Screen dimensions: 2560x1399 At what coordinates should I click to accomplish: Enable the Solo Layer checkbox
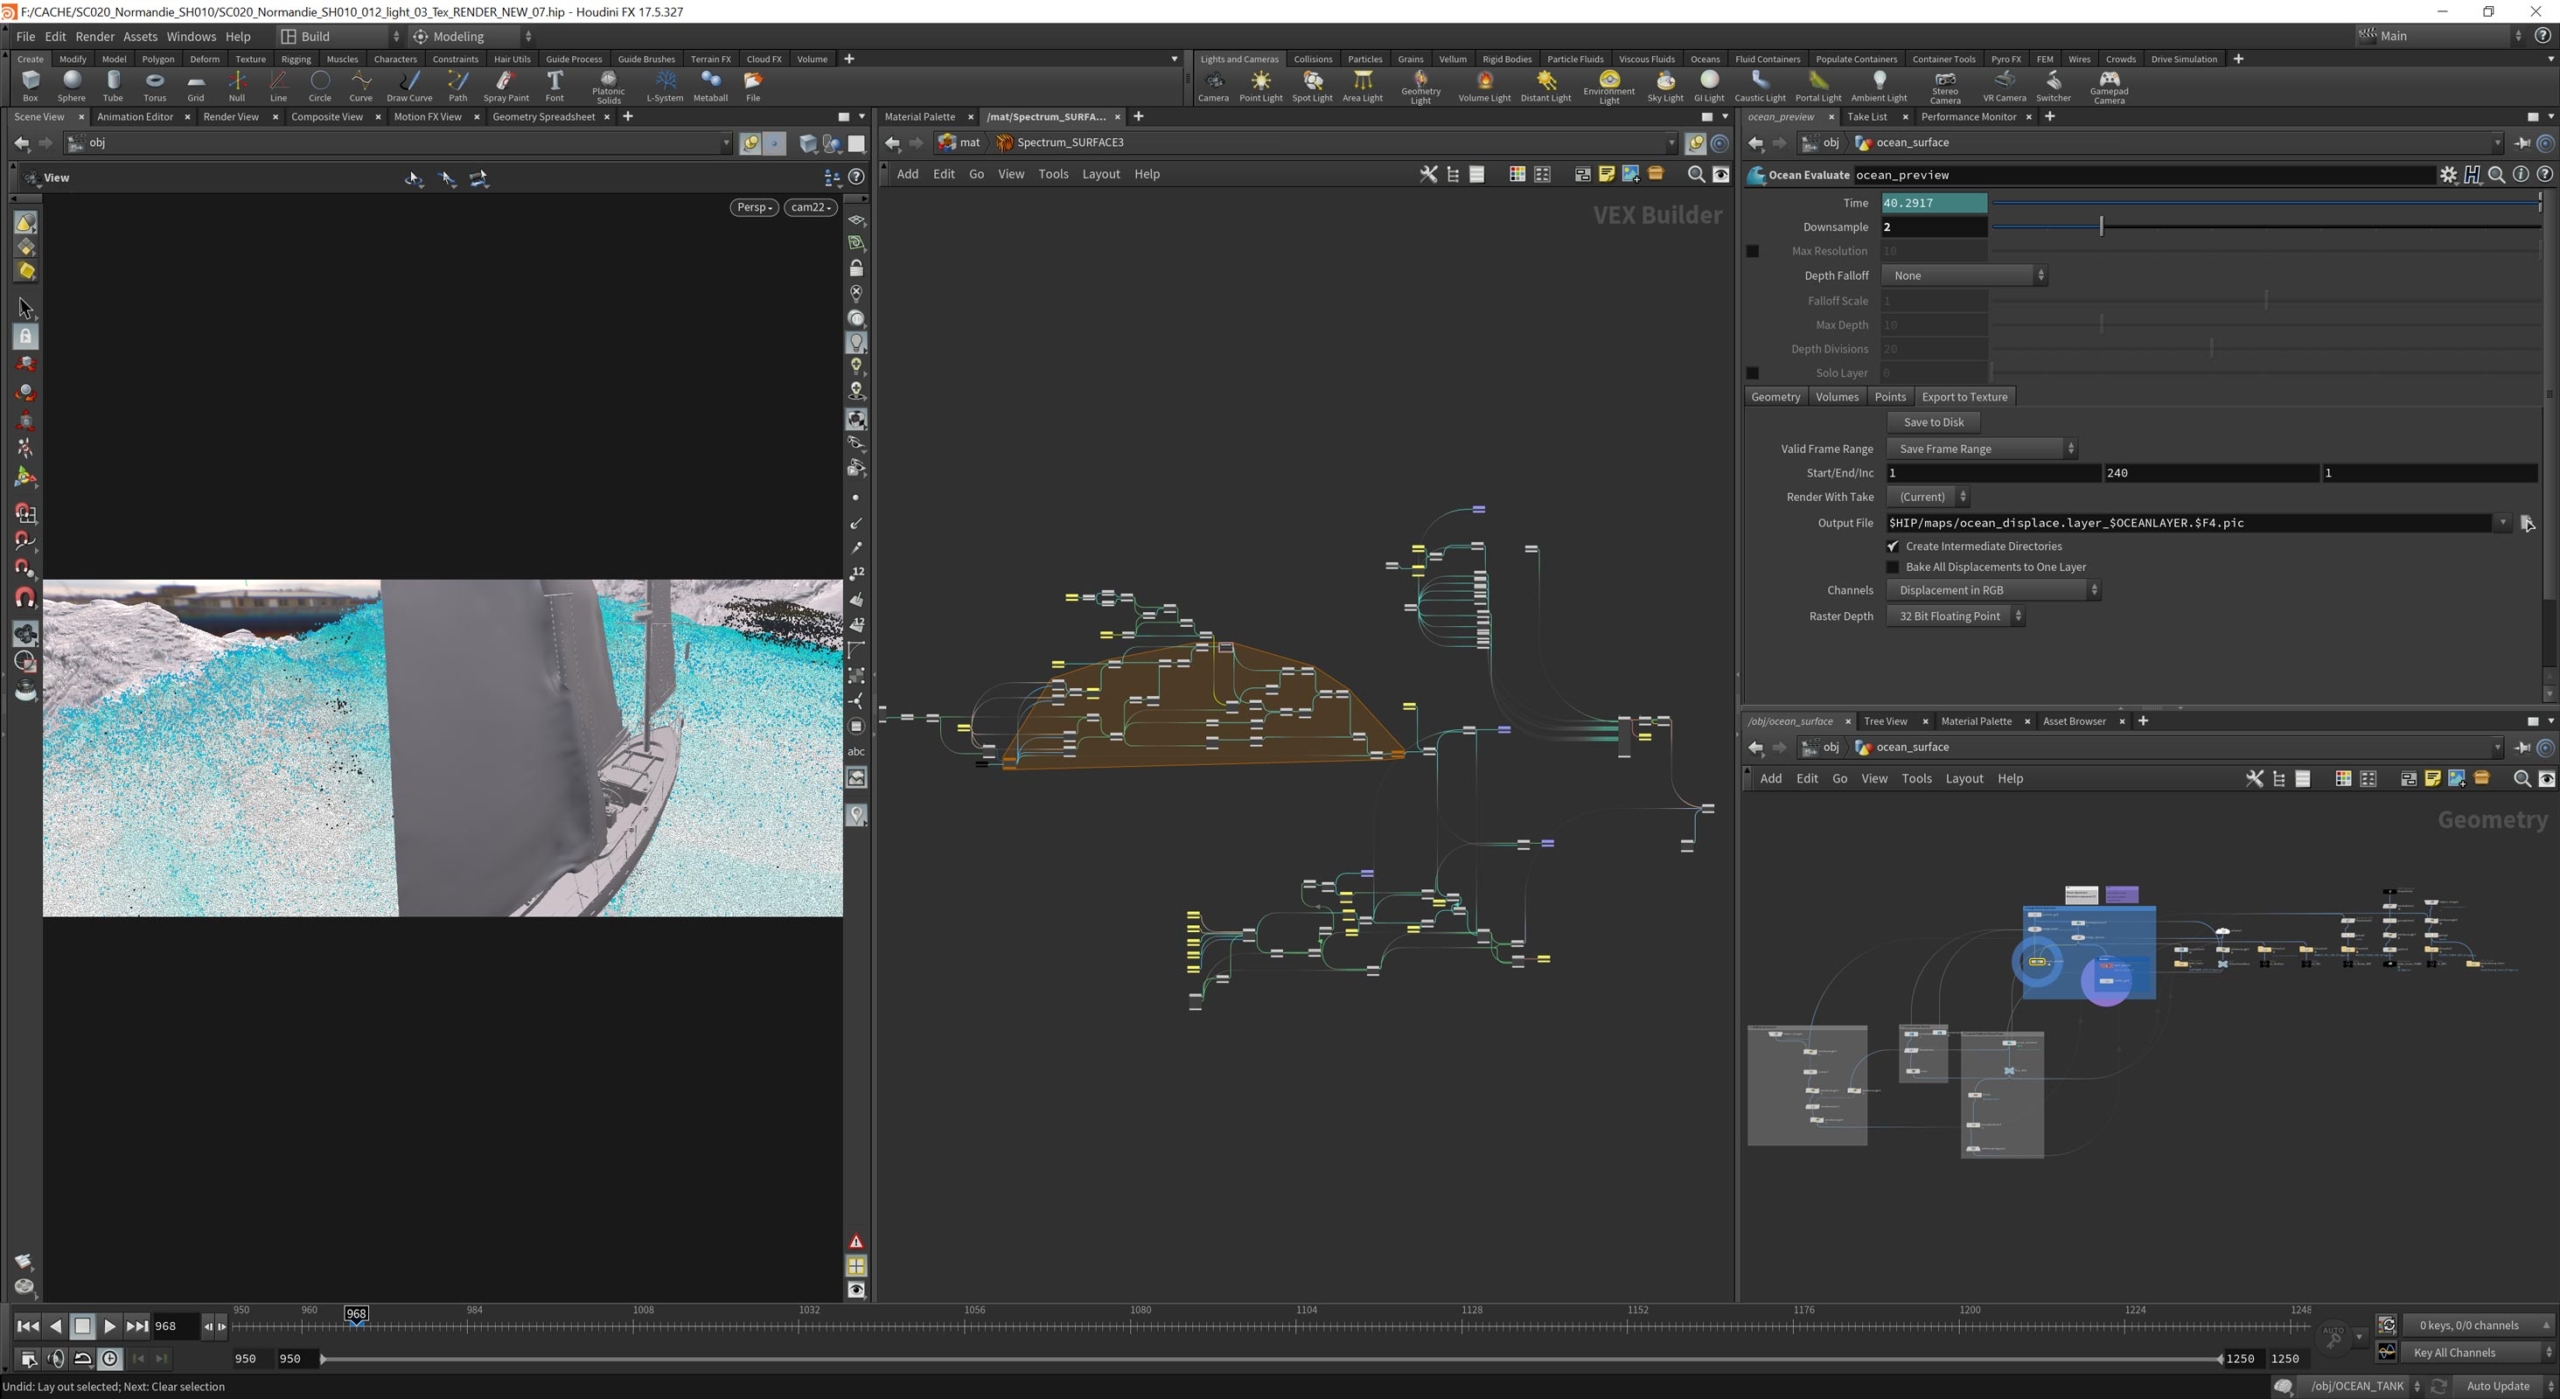point(1752,373)
